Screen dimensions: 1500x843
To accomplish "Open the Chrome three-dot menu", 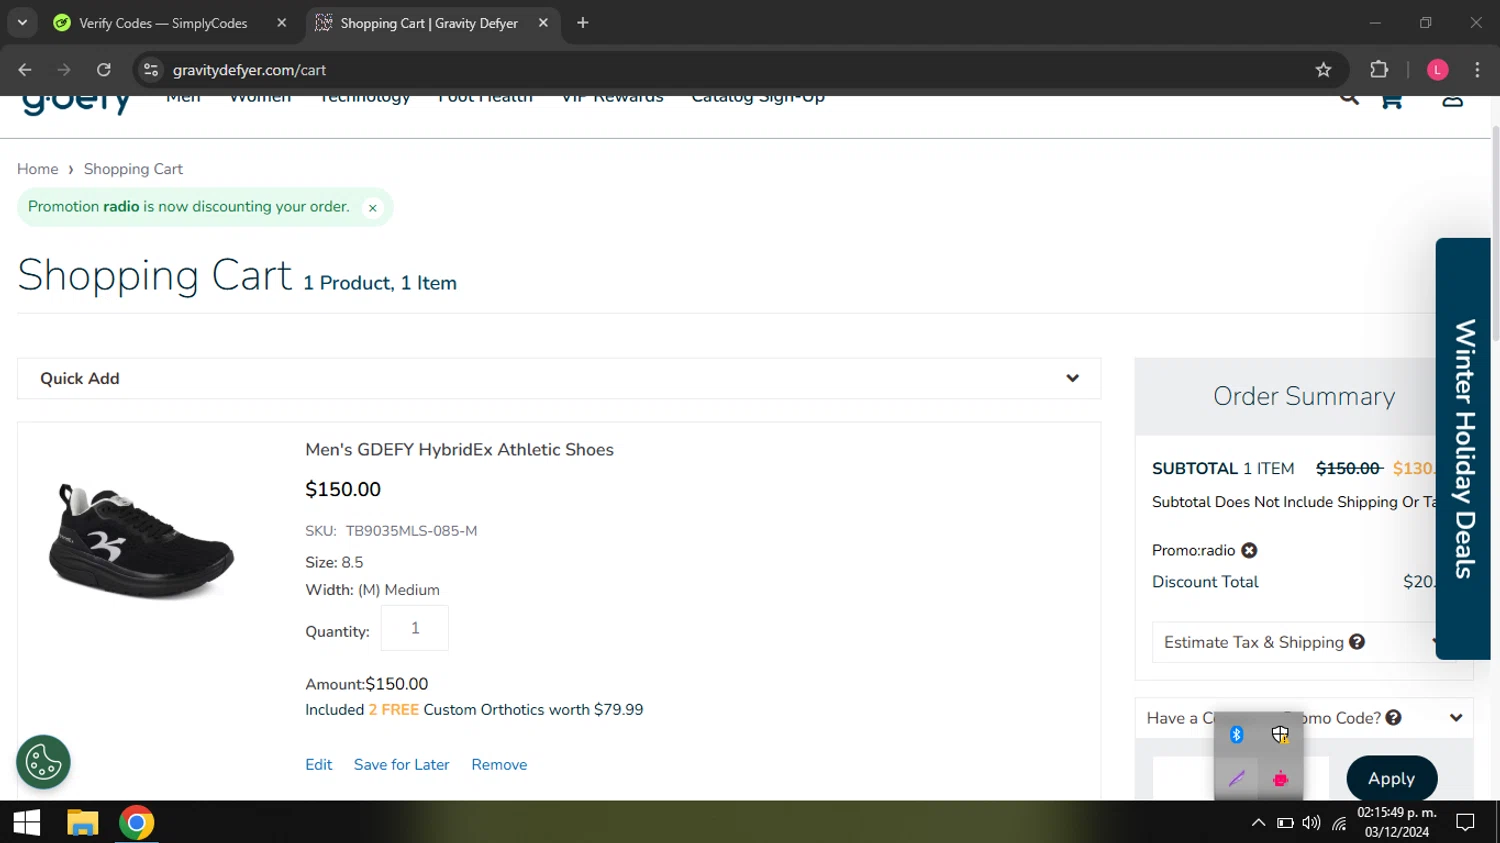I will [1477, 70].
